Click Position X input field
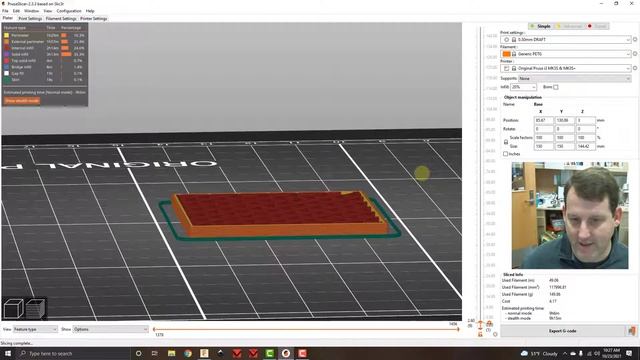Image resolution: width=640 pixels, height=360 pixels. pos(543,120)
